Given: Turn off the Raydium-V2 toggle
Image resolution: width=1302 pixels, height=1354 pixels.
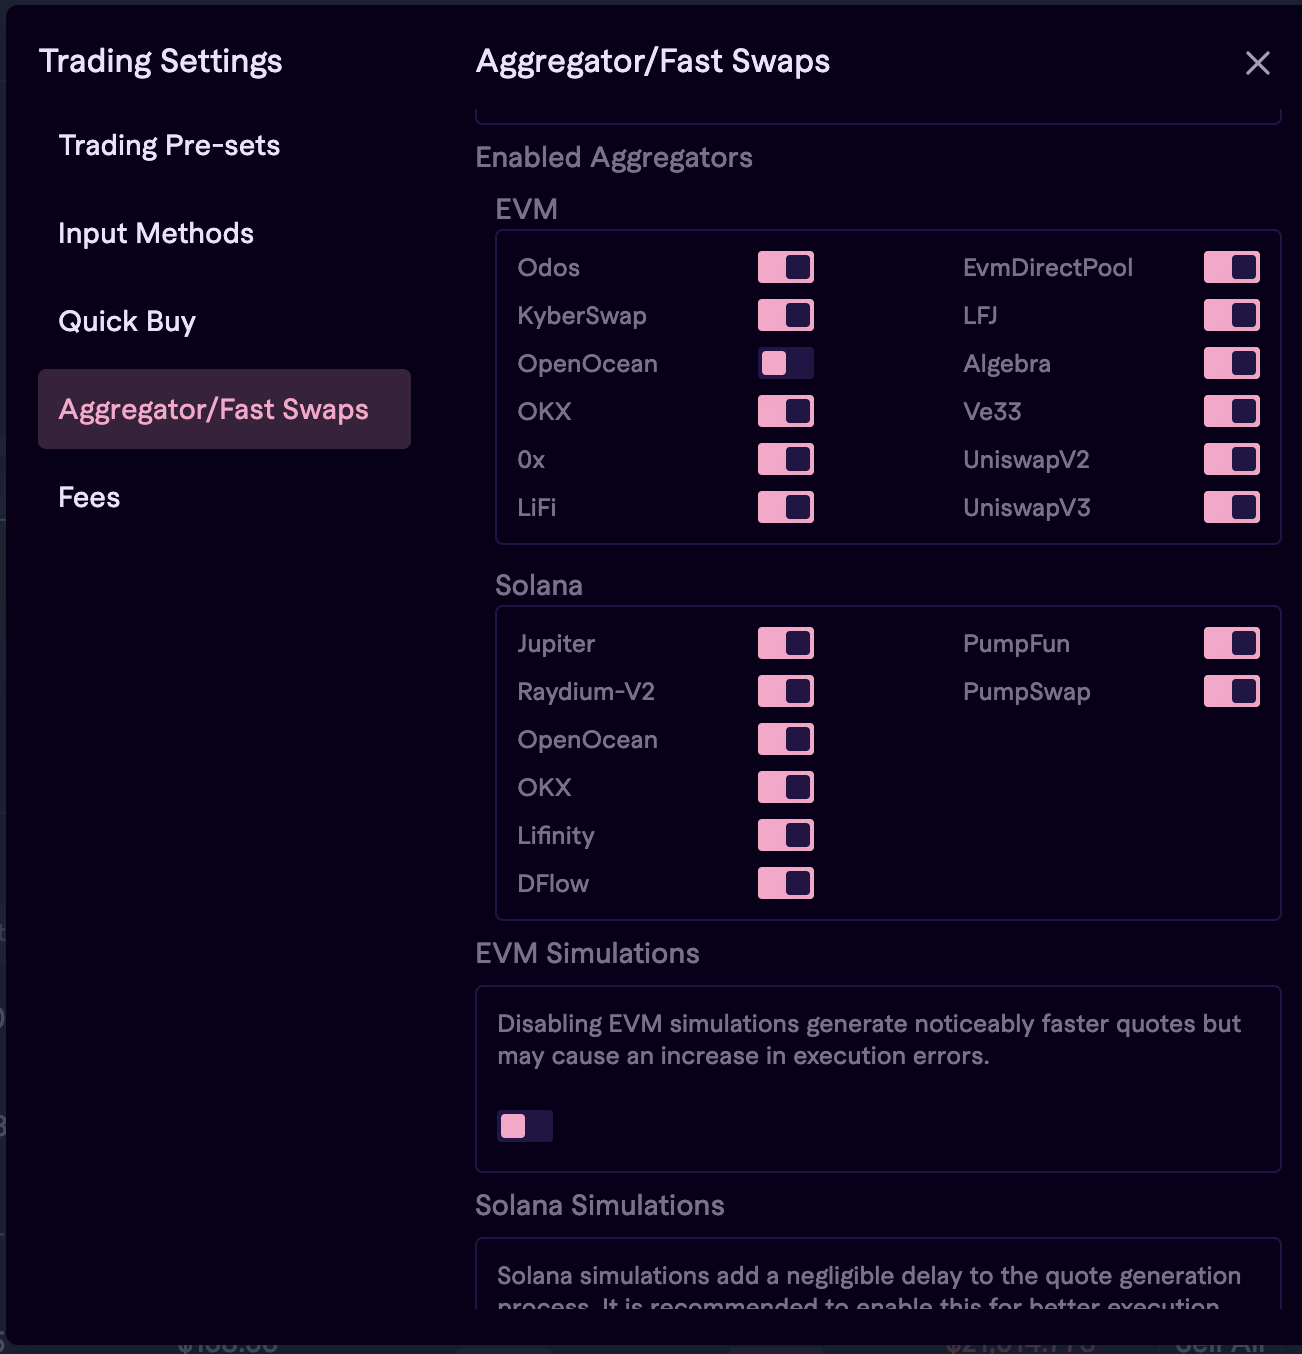Looking at the screenshot, I should click(x=785, y=691).
